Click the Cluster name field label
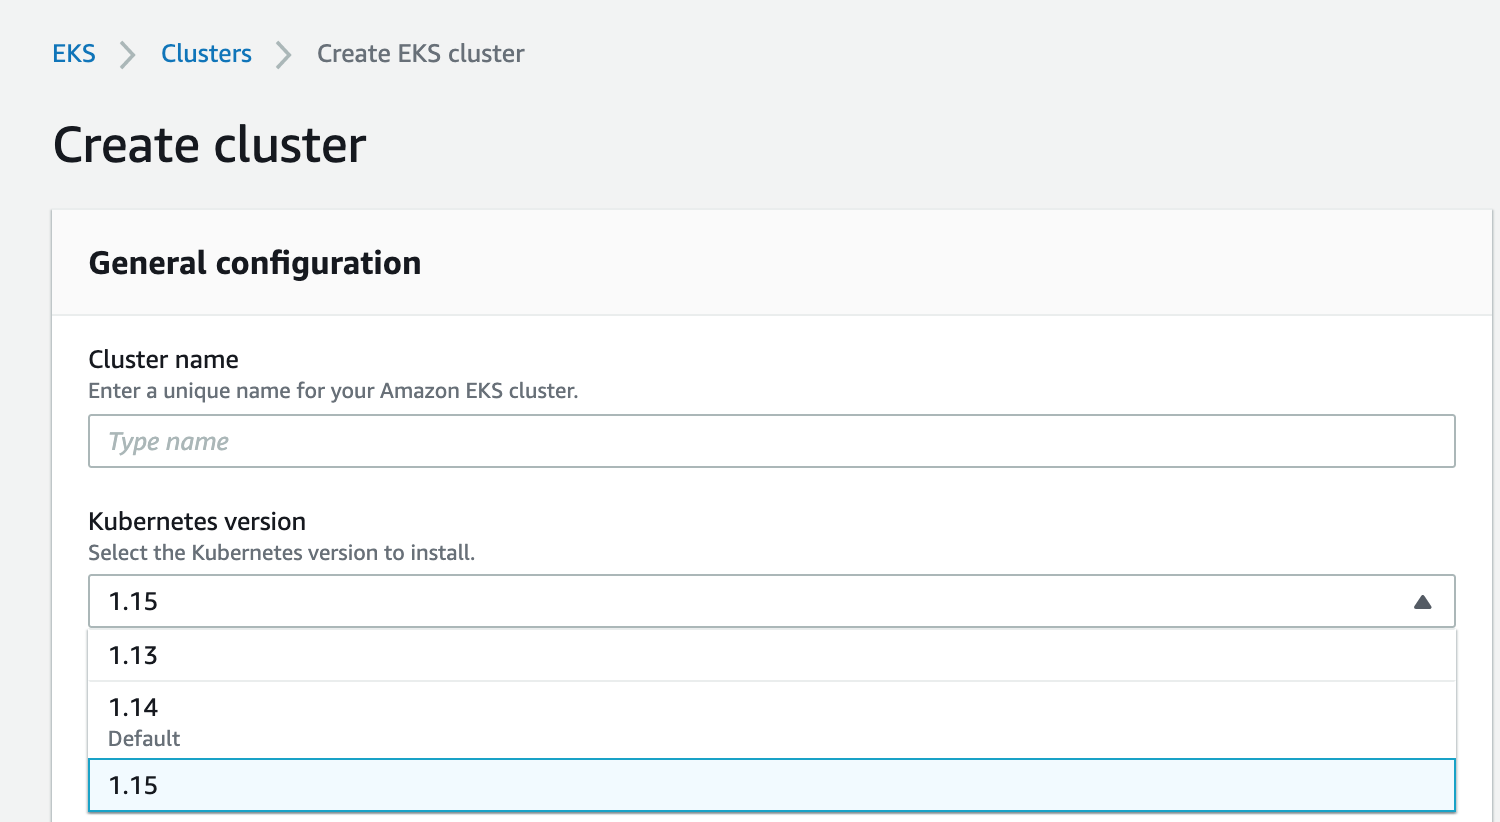The width and height of the screenshot is (1500, 822). click(x=163, y=360)
